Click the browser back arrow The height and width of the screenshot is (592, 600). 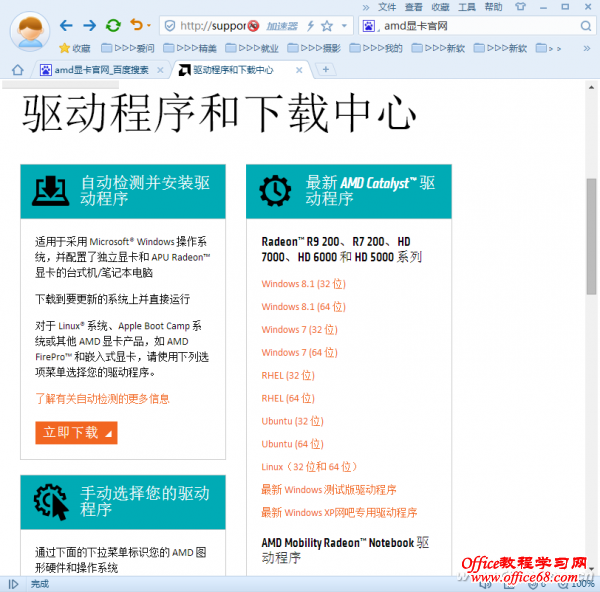(66, 26)
